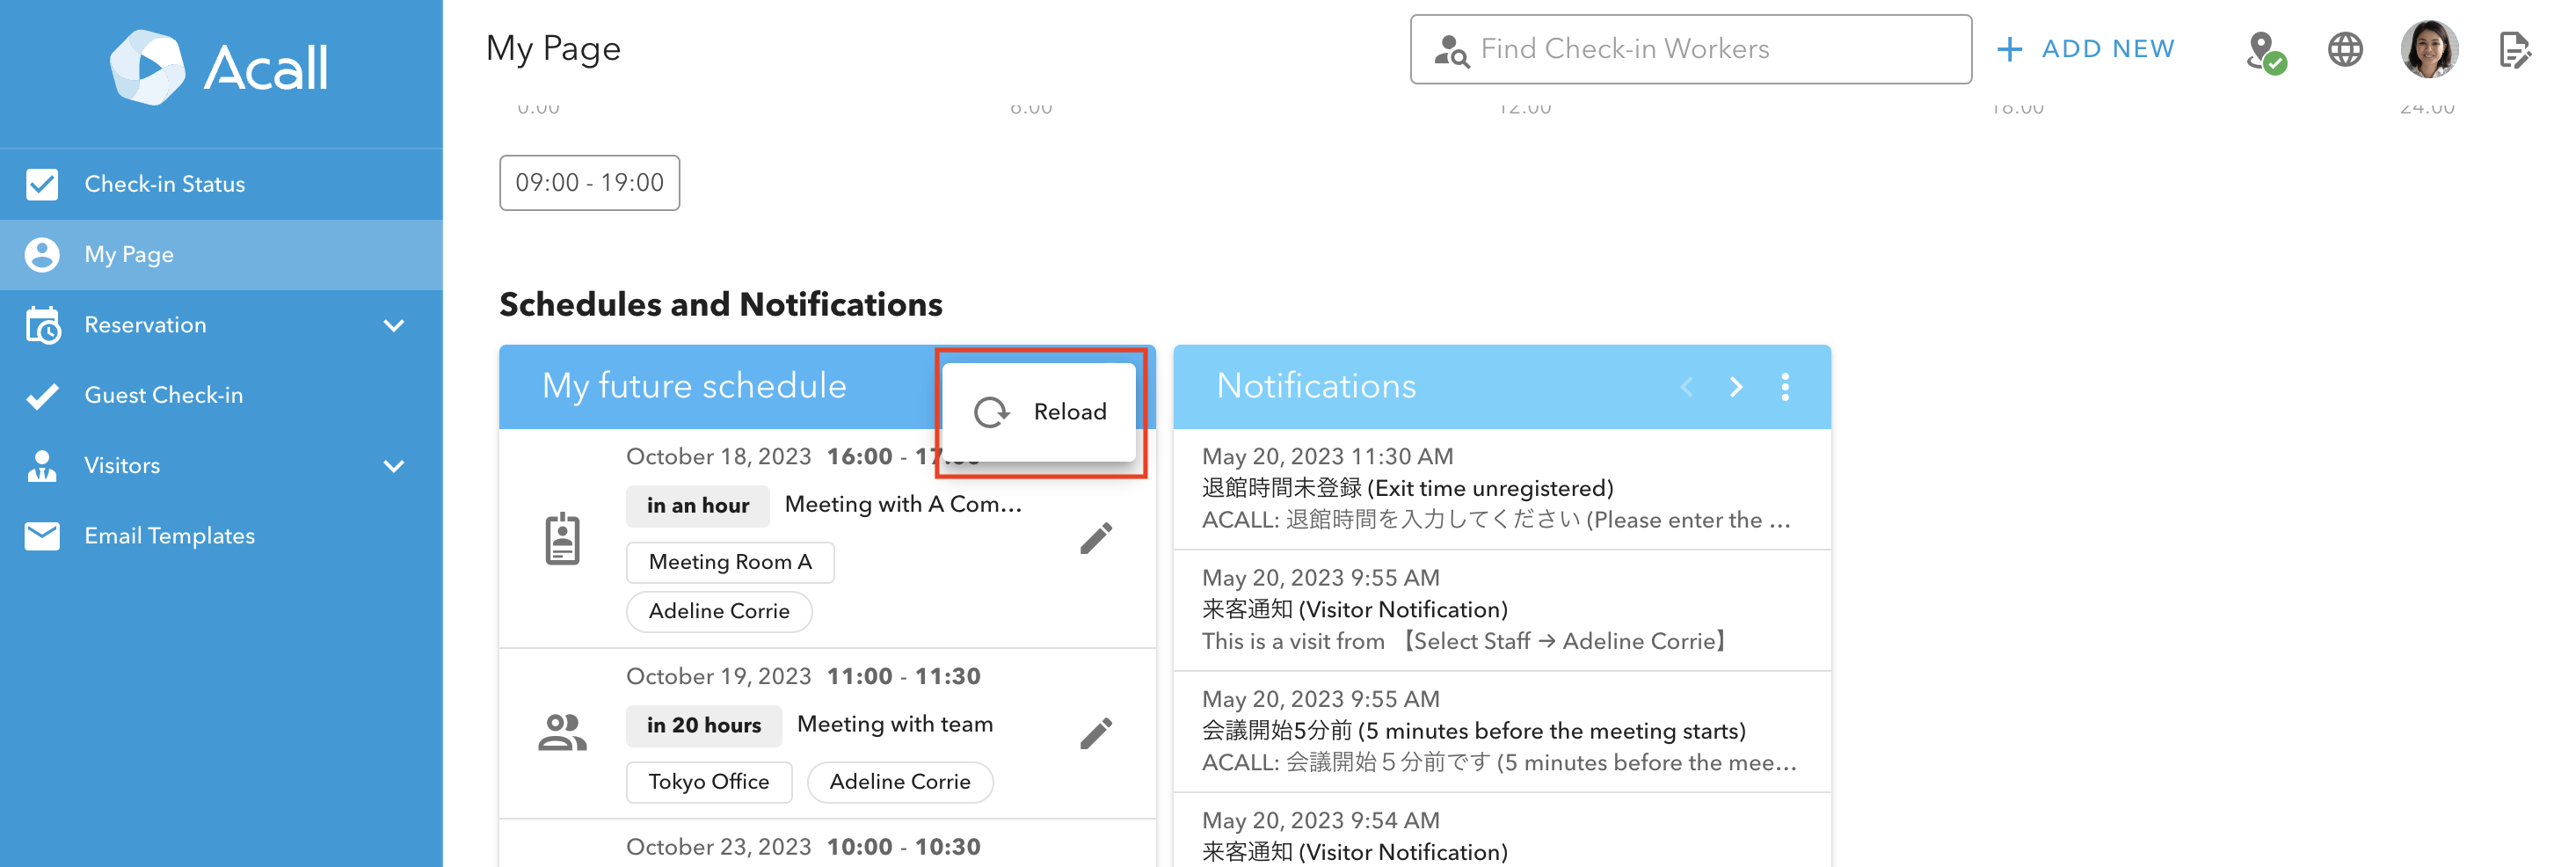Click the Acall logo
Screen dimensions: 2576x867
(219, 67)
